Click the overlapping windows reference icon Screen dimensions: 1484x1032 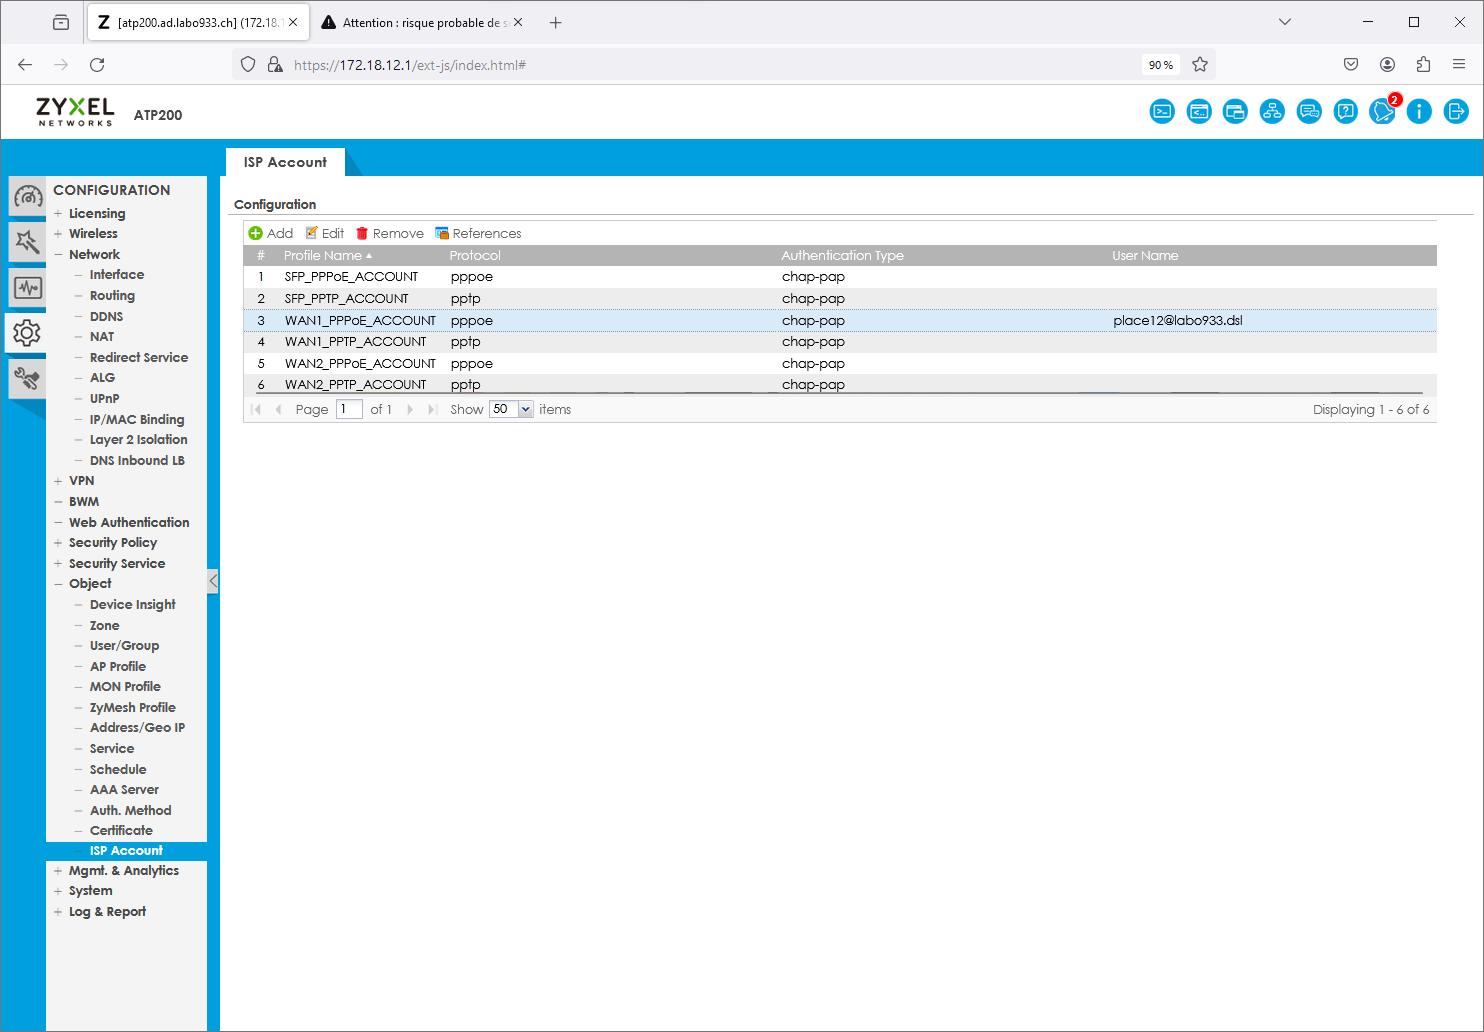(x=1235, y=111)
